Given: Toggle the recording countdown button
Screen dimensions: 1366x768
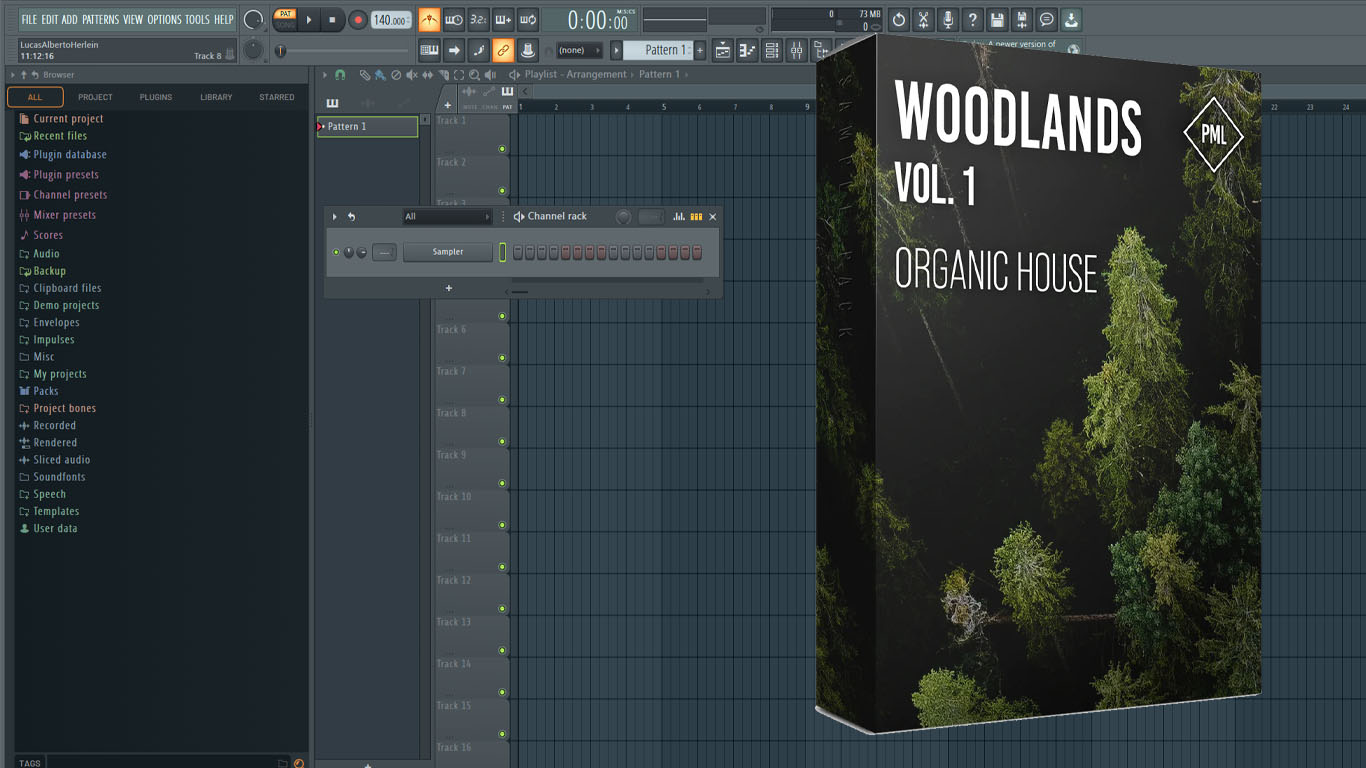Looking at the screenshot, I should [479, 20].
